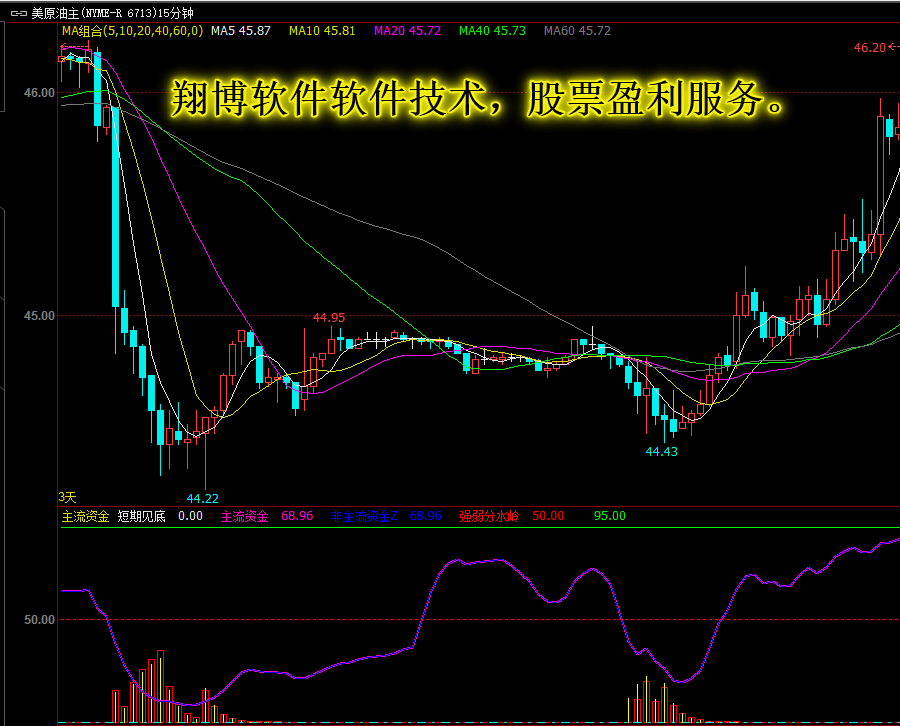Click the 44.43 low price annotation
Viewport: 900px width, 726px height.
[661, 452]
